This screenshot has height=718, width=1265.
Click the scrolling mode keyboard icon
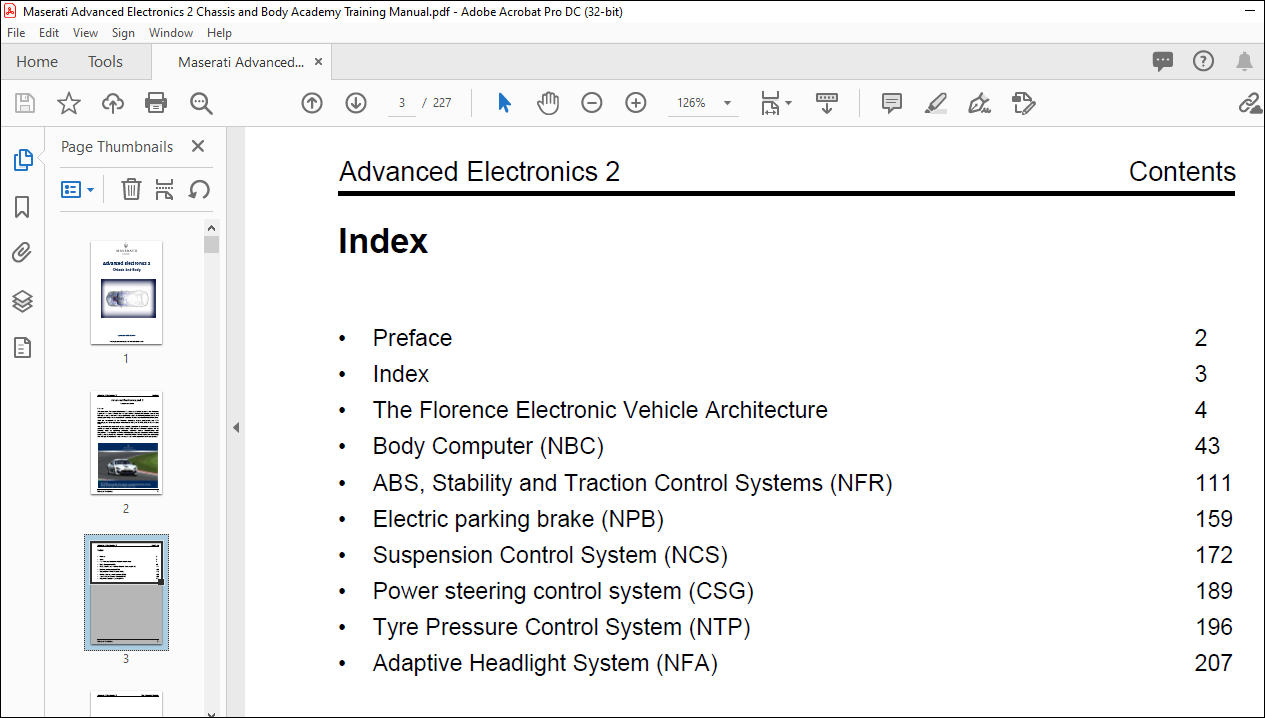827,103
